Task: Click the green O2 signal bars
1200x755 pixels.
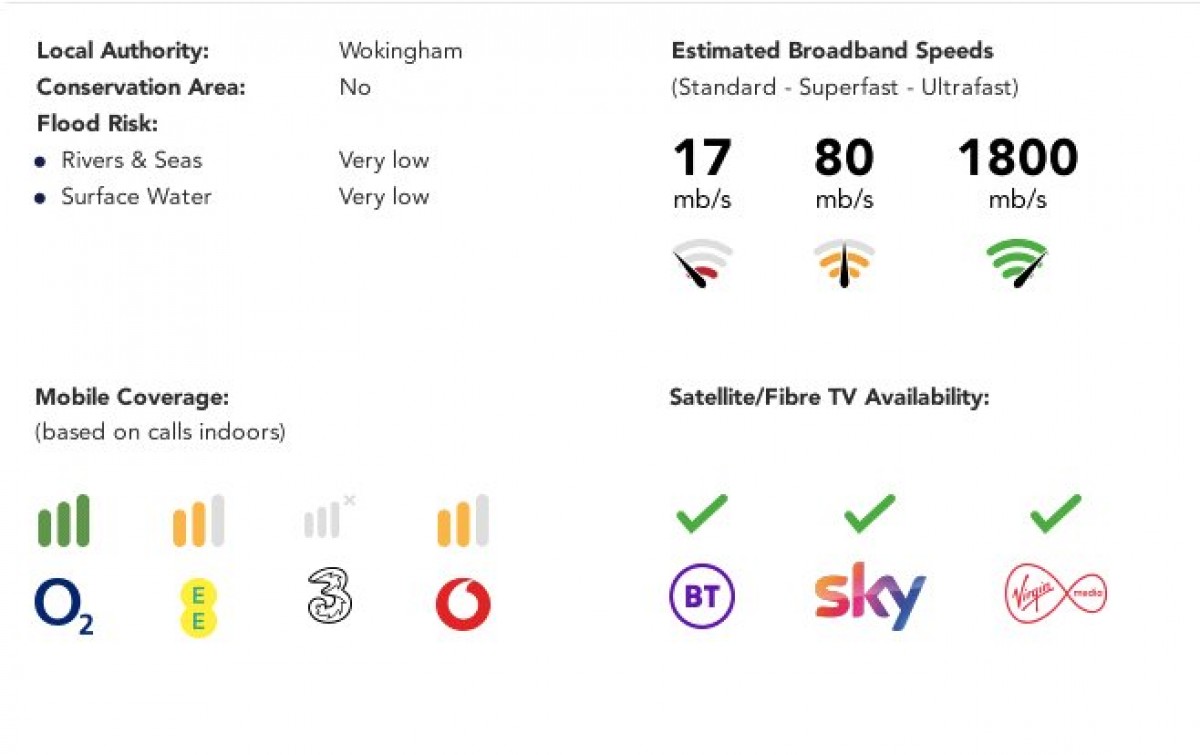Action: pos(64,520)
